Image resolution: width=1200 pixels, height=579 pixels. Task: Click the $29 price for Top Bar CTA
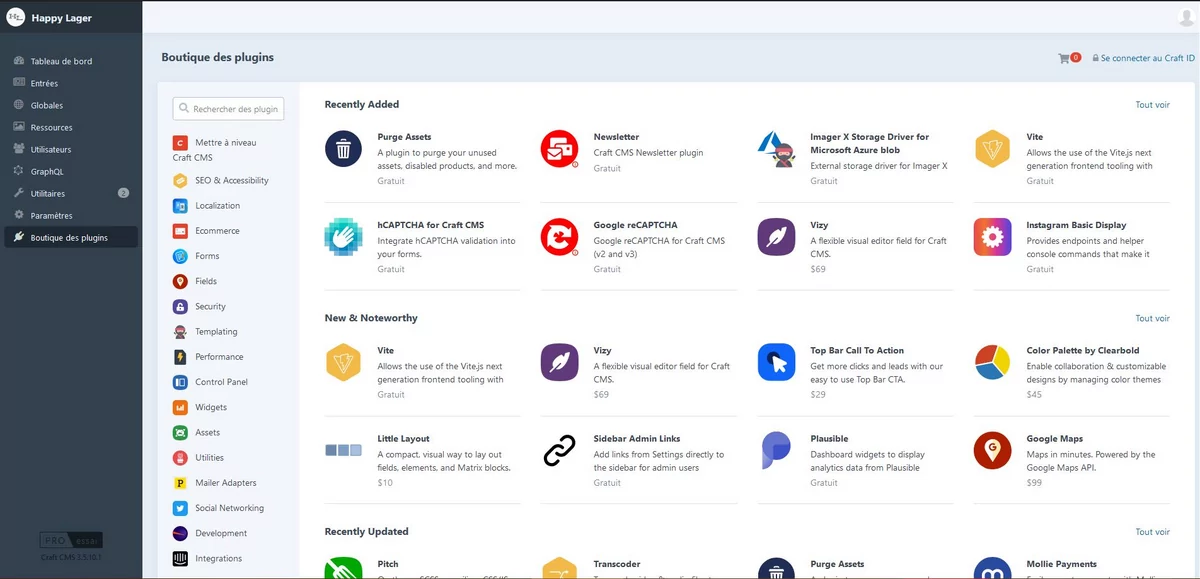(818, 395)
